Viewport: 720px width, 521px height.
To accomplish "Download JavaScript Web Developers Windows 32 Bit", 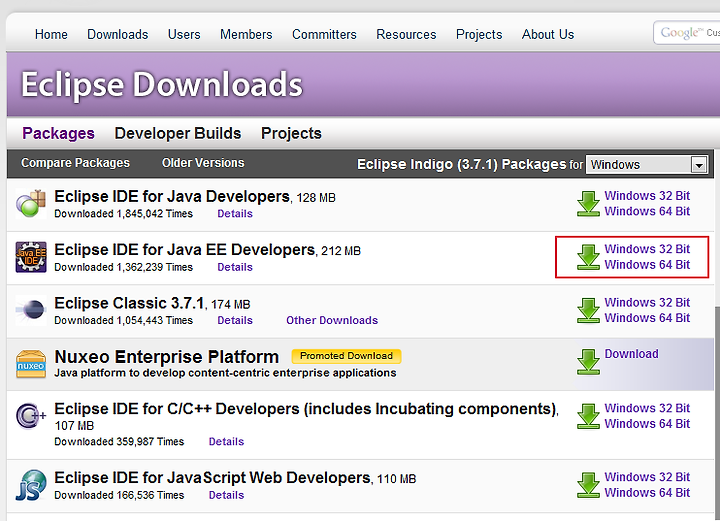I will [x=647, y=477].
